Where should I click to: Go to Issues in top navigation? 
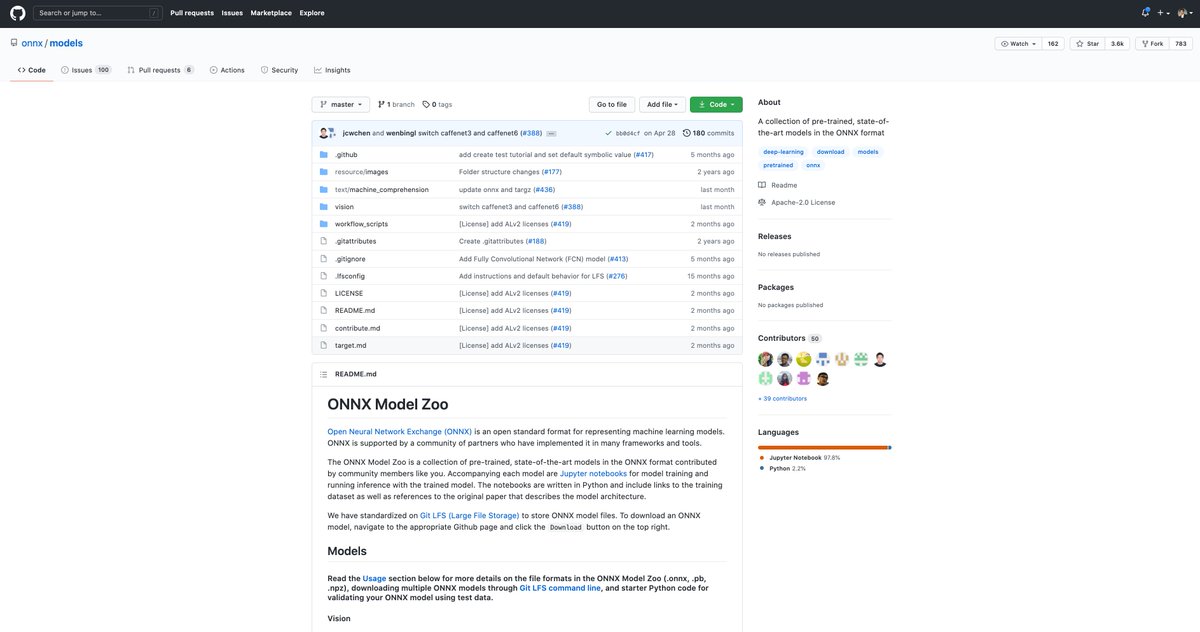[x=232, y=13]
